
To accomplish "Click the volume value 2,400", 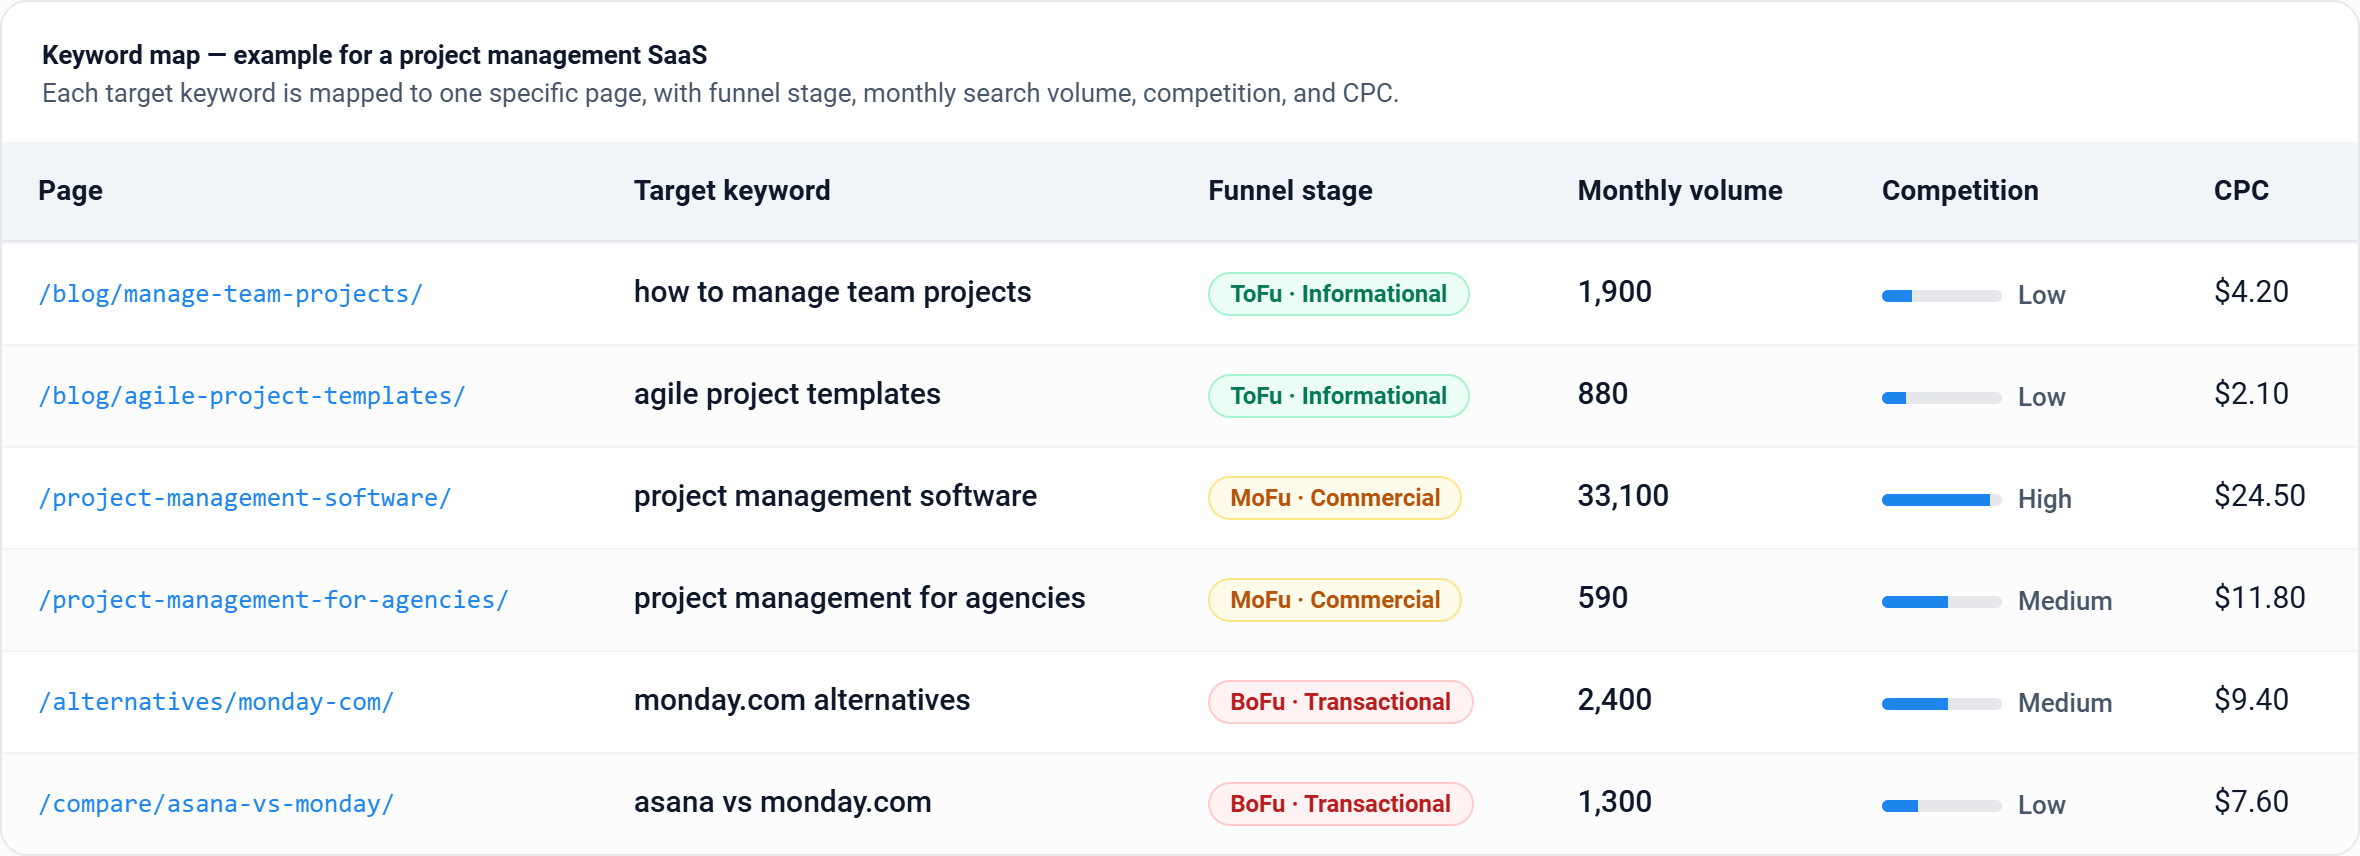I will (1615, 700).
